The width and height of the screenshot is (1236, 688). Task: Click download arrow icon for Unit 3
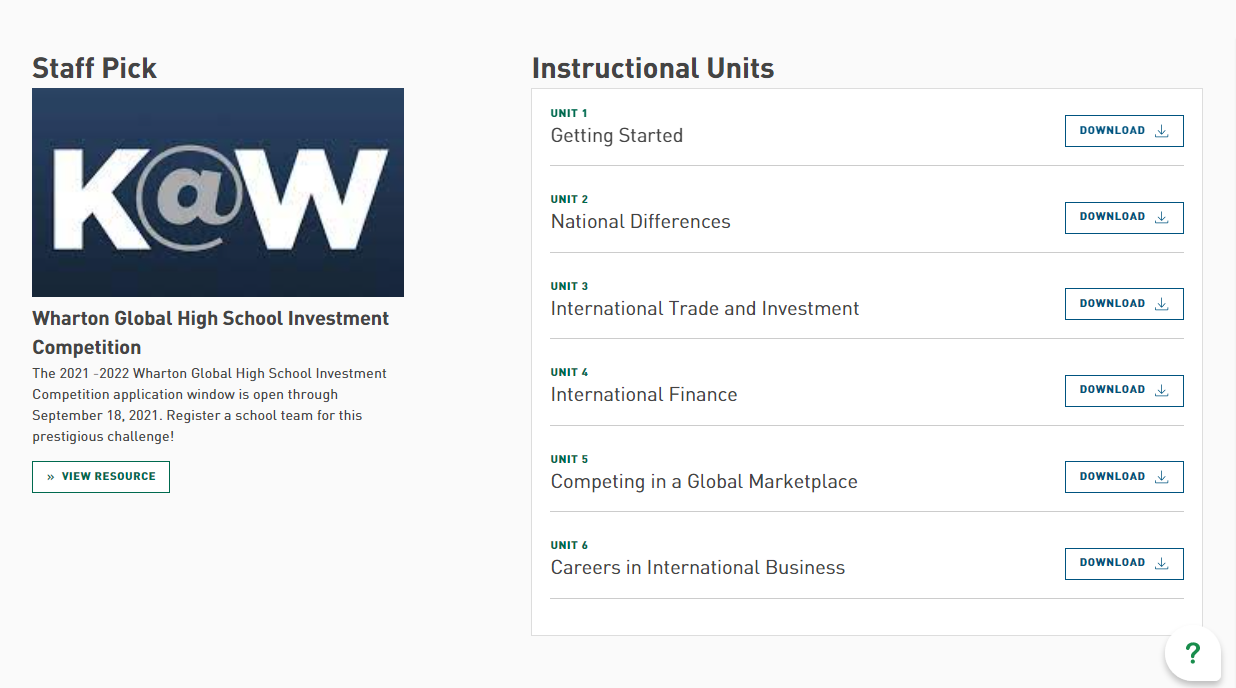pos(1161,304)
